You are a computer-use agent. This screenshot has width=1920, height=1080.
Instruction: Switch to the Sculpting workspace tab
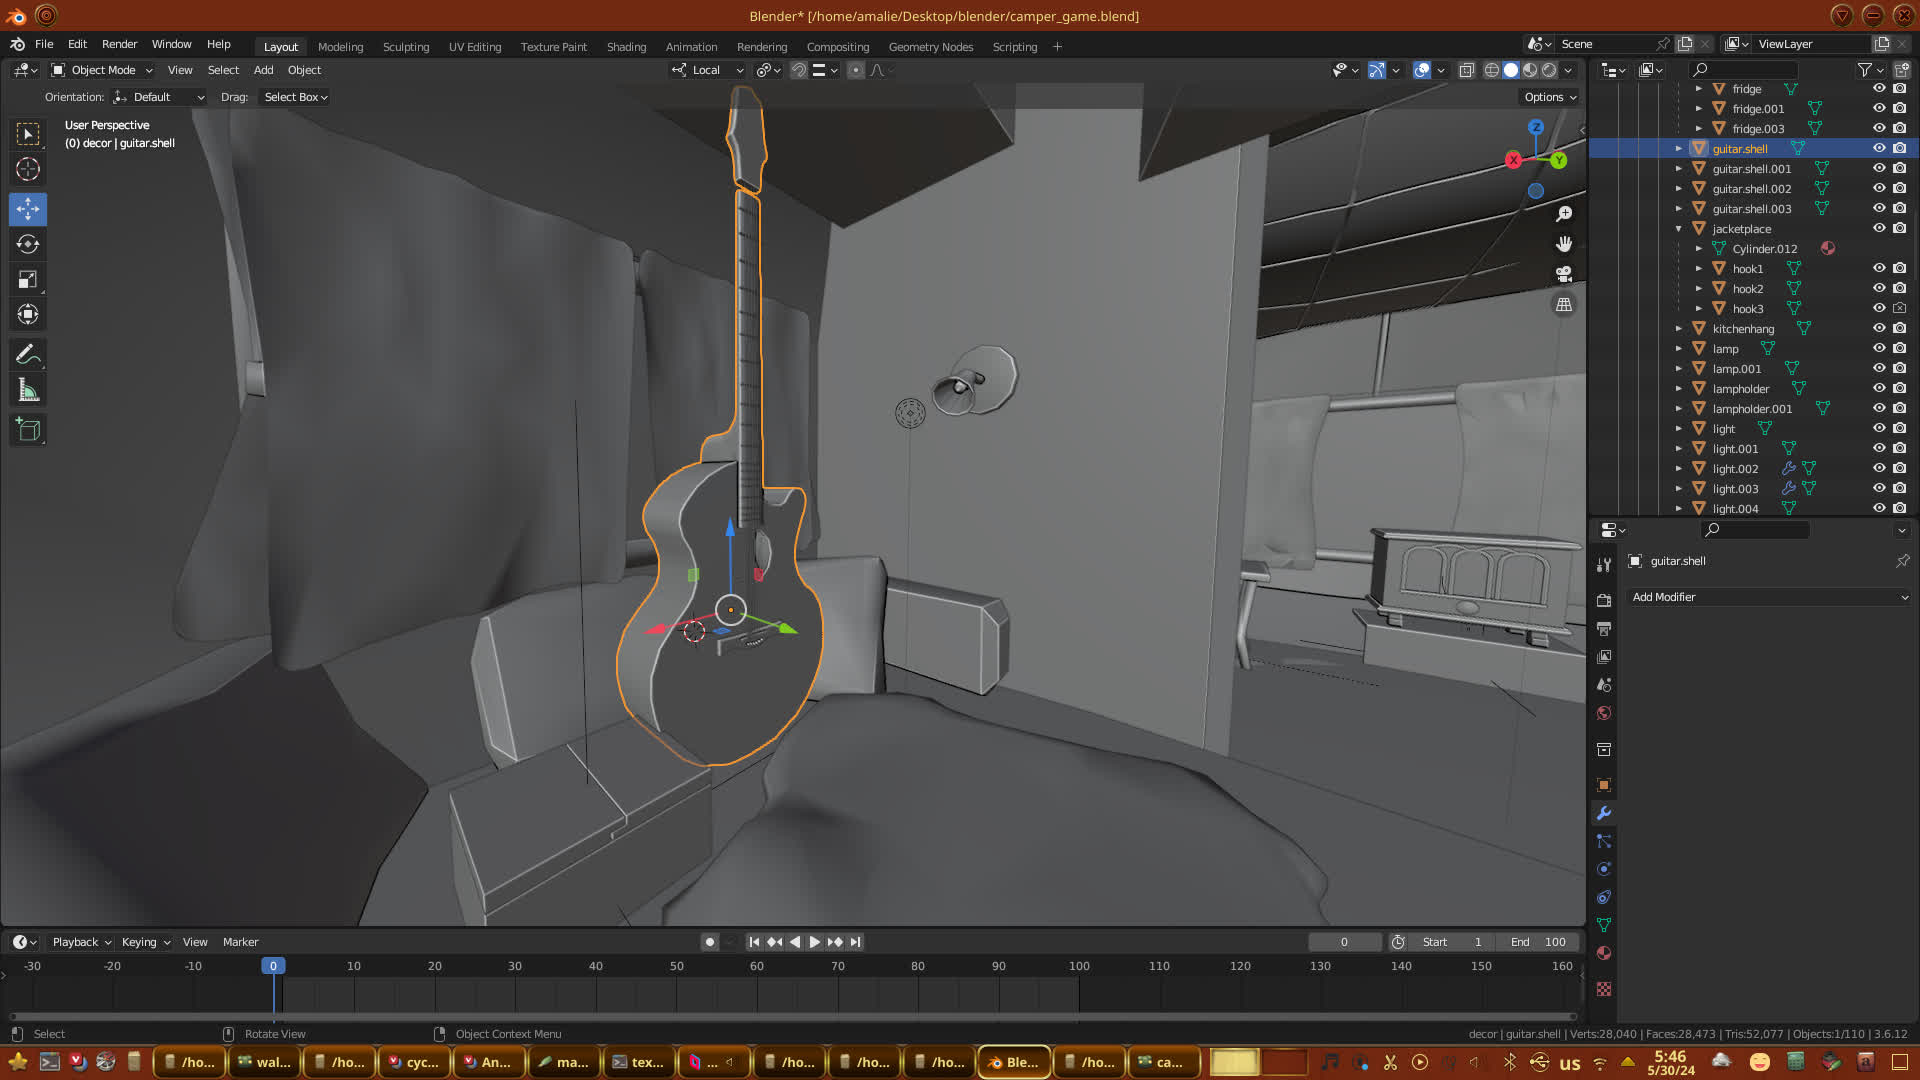pos(405,47)
